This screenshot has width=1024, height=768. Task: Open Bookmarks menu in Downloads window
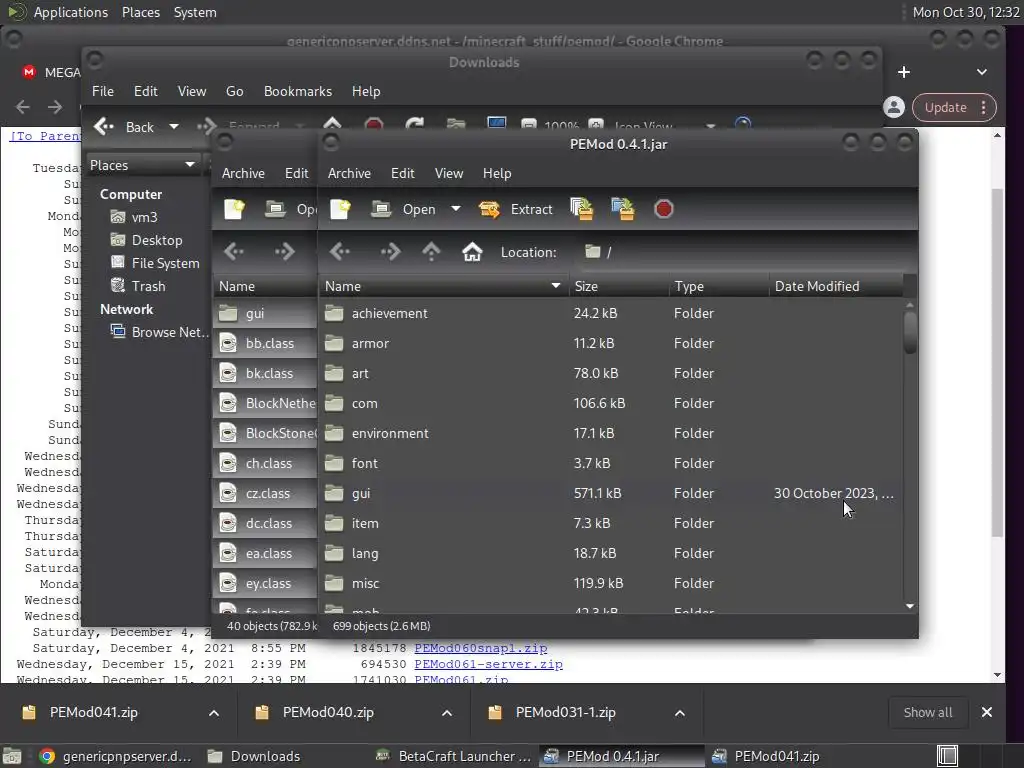298,91
